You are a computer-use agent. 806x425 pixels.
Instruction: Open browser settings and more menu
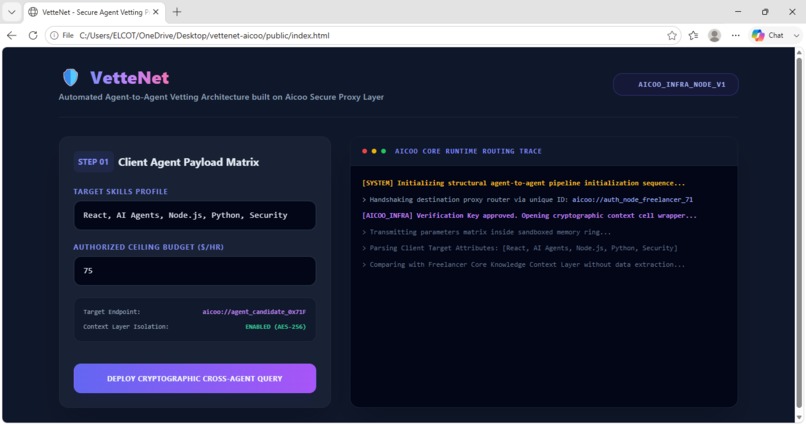coord(736,35)
